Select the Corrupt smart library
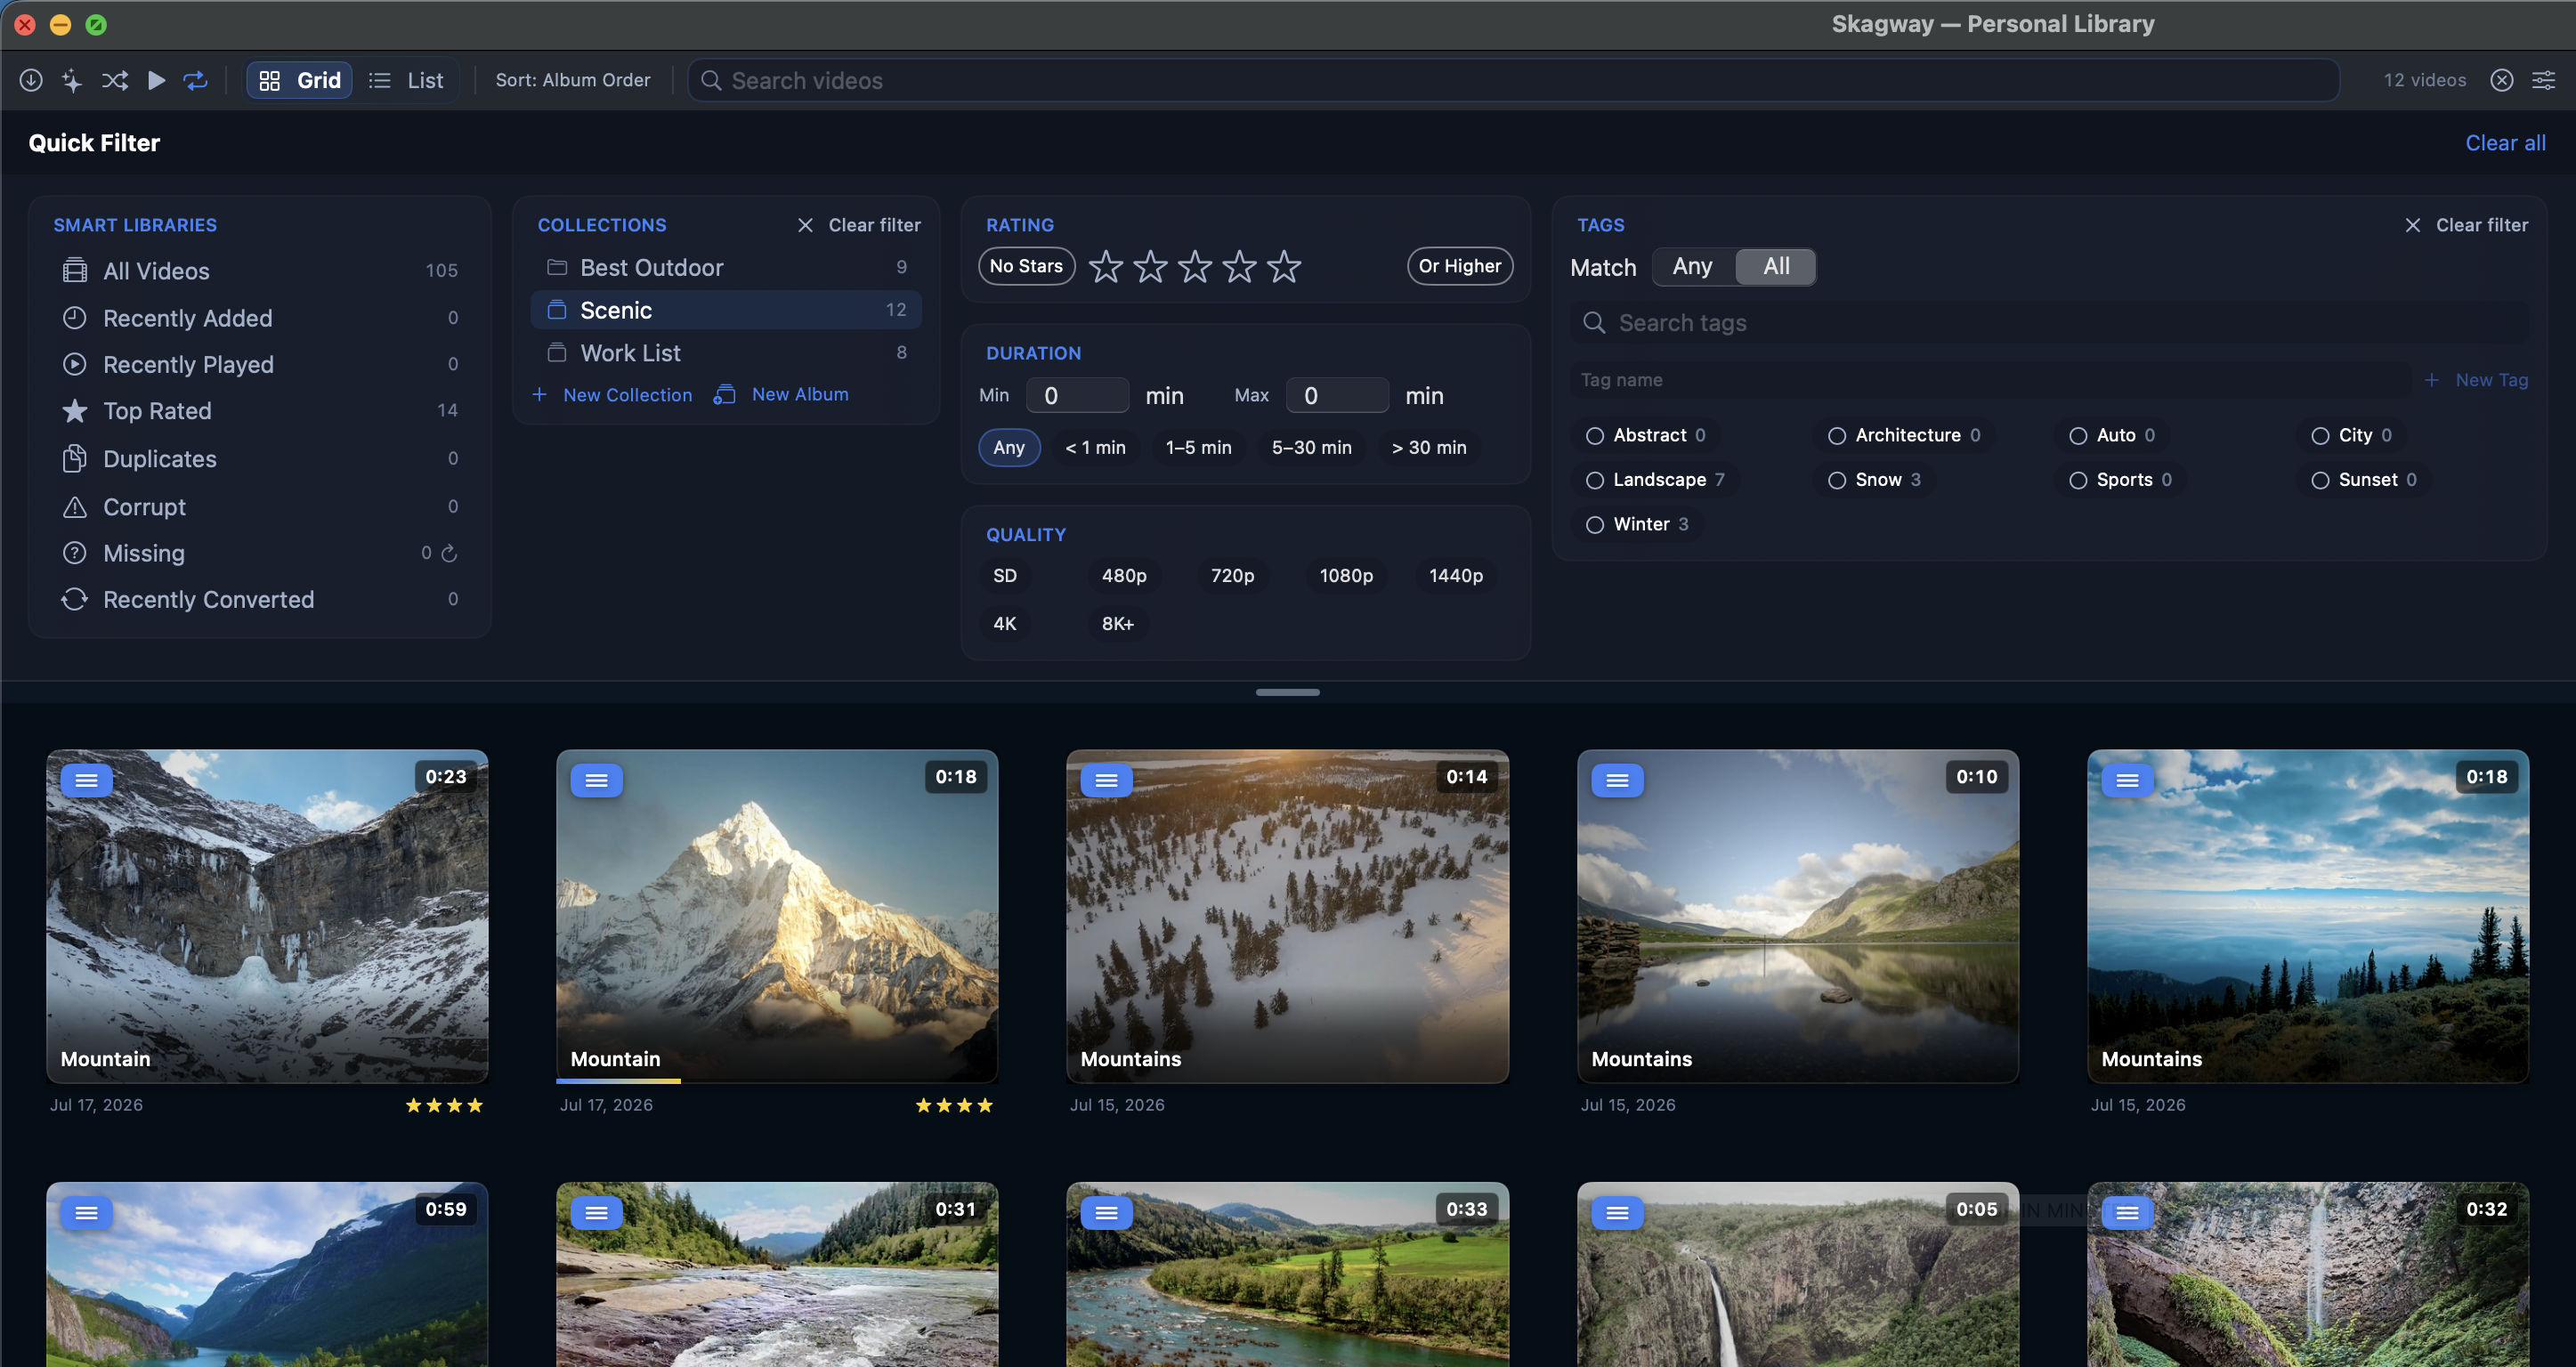The height and width of the screenshot is (1367, 2576). [260, 506]
